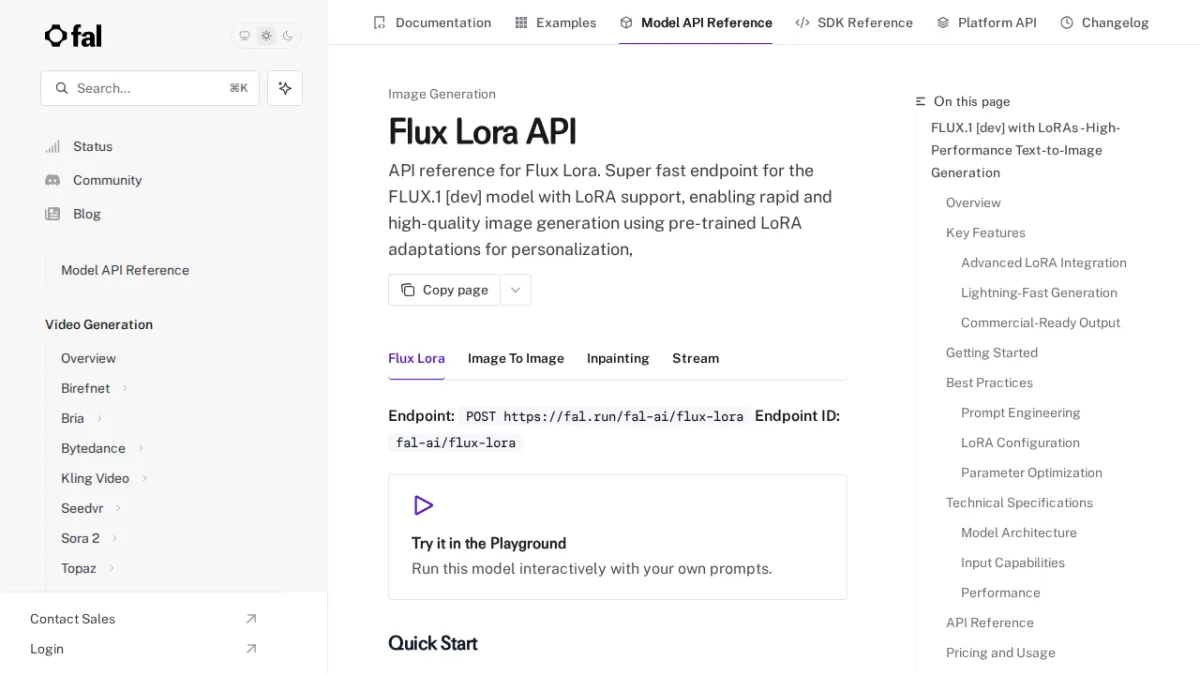
Task: Switch to system theme mode
Action: pyautogui.click(x=244, y=36)
